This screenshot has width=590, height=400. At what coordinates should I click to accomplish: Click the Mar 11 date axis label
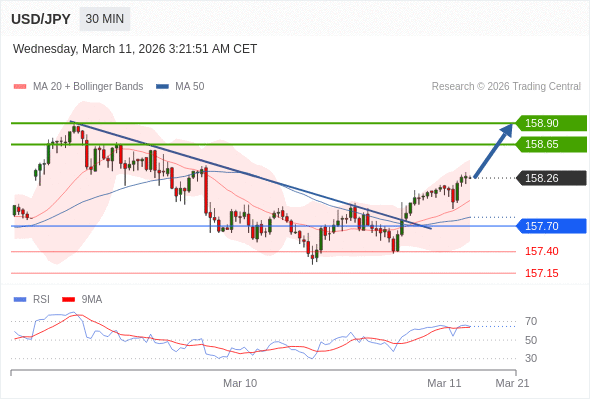click(444, 383)
